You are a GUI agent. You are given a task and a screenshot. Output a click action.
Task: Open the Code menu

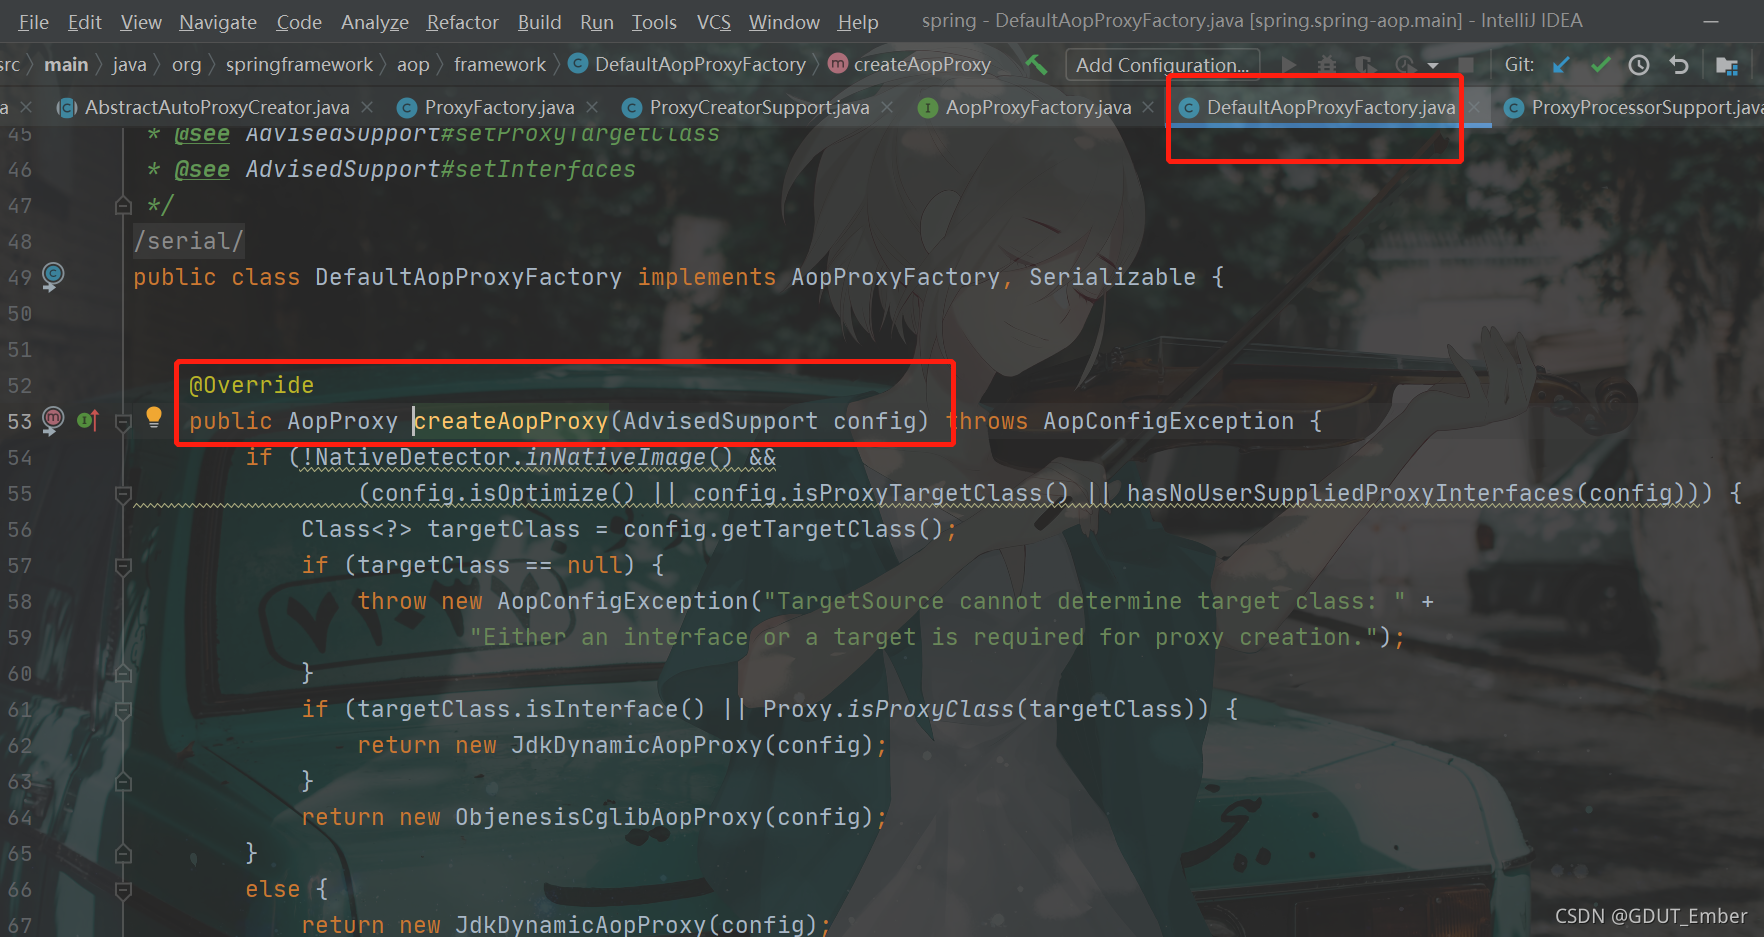click(299, 21)
